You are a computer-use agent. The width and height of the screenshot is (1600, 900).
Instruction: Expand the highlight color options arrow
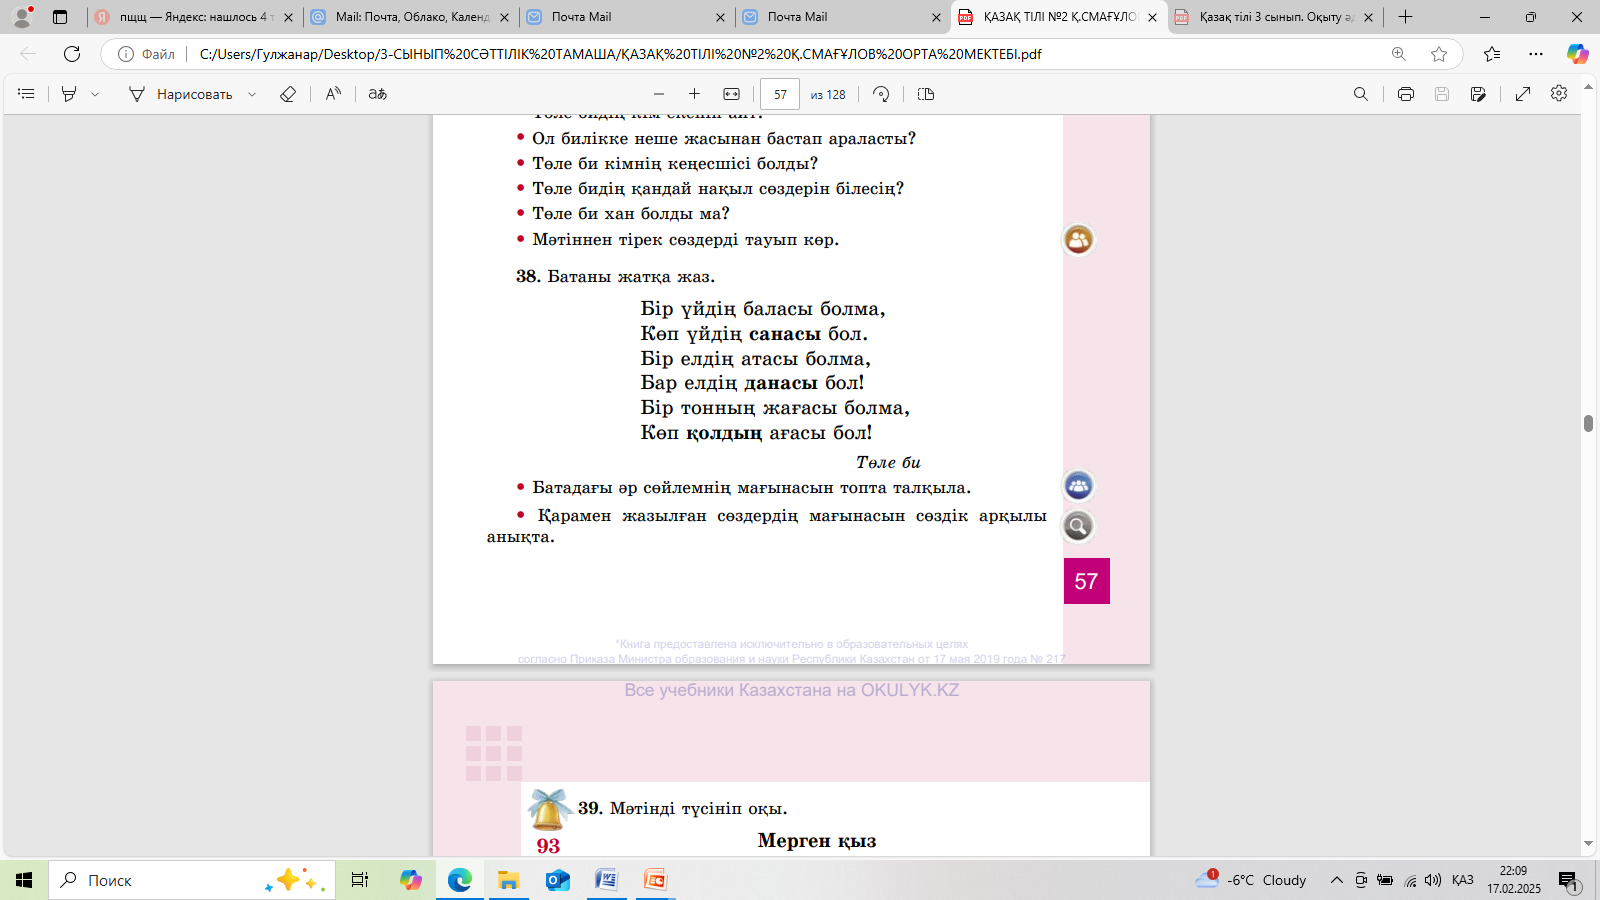[95, 94]
